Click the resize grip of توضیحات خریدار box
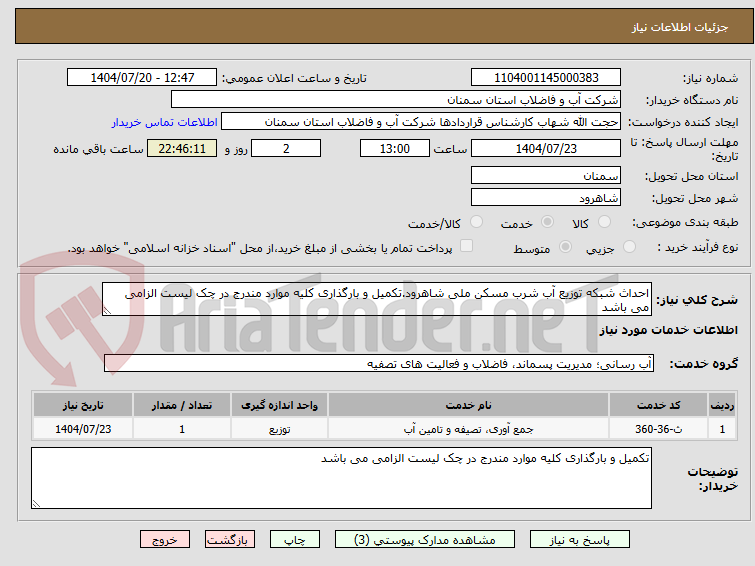Viewport: 755px width, 566px height. [x=36, y=504]
